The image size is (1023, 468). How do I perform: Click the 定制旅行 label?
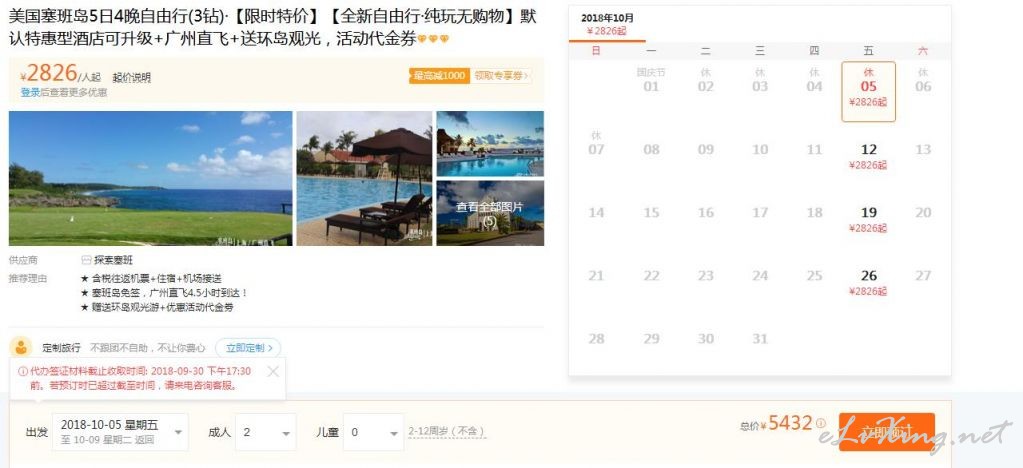coord(61,348)
